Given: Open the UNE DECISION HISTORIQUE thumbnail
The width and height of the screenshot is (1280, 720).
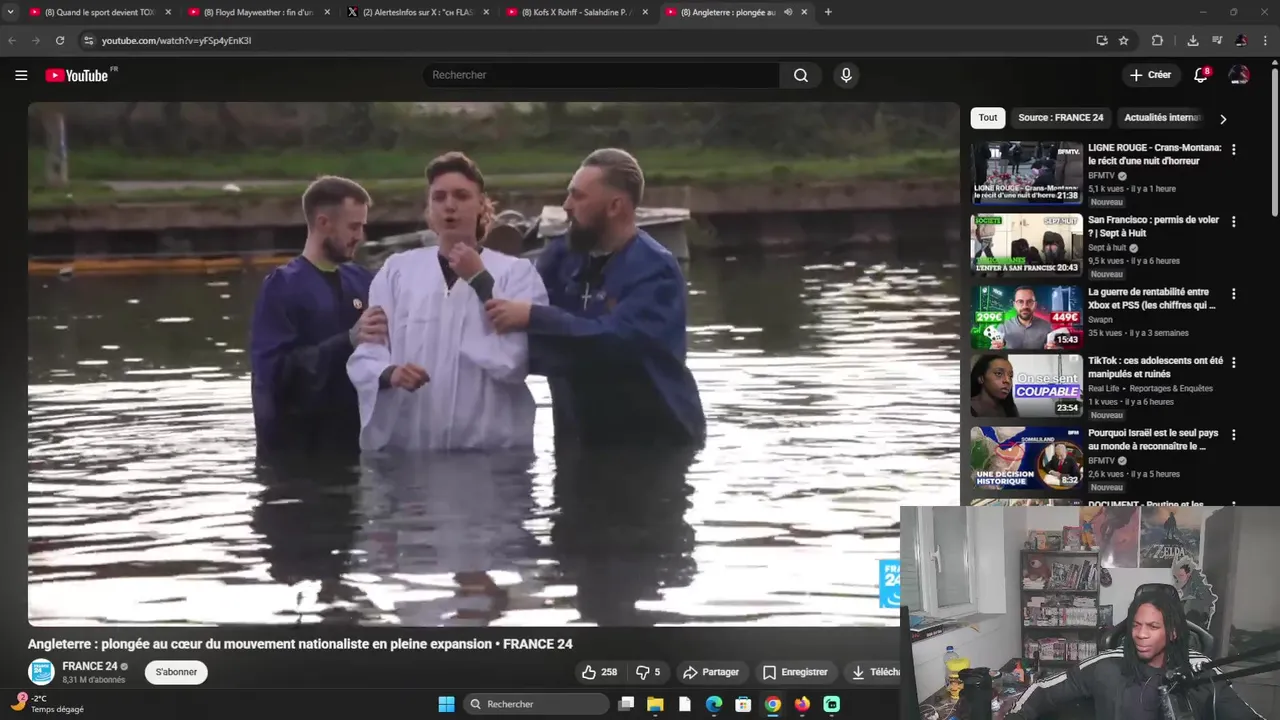Looking at the screenshot, I should coord(1026,458).
